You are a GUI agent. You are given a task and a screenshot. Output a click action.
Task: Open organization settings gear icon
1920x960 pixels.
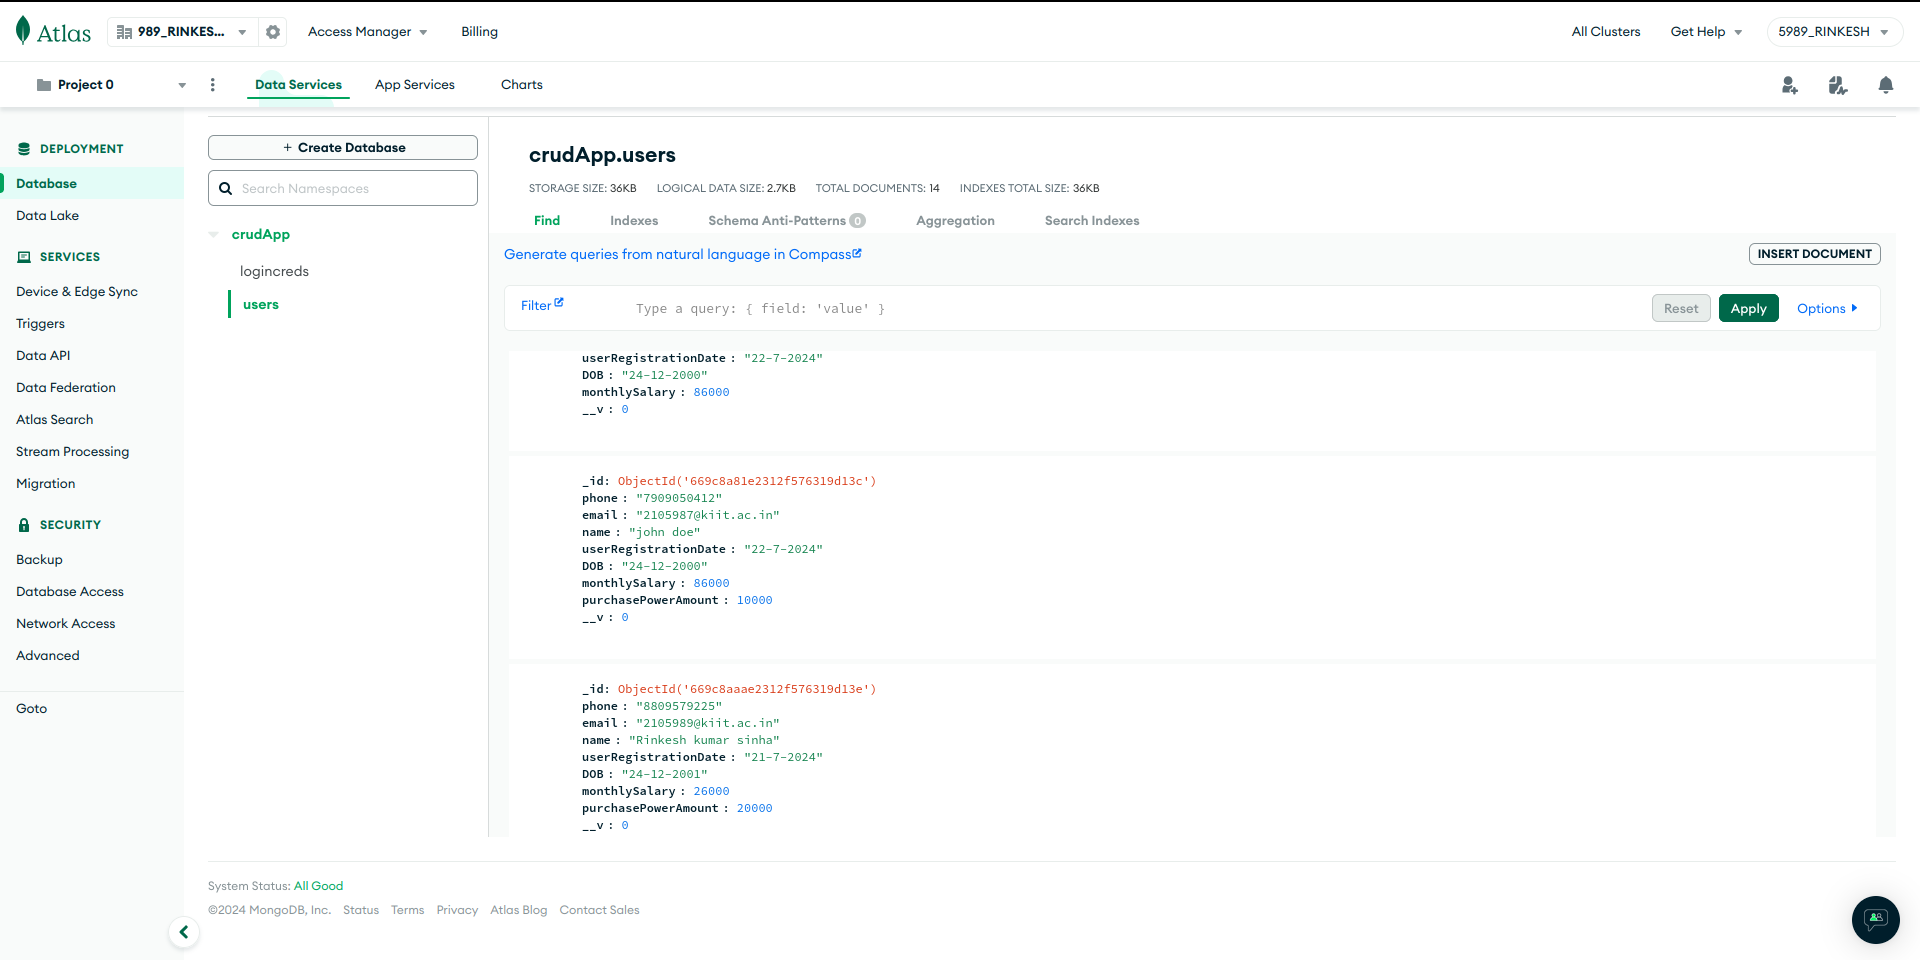(273, 32)
